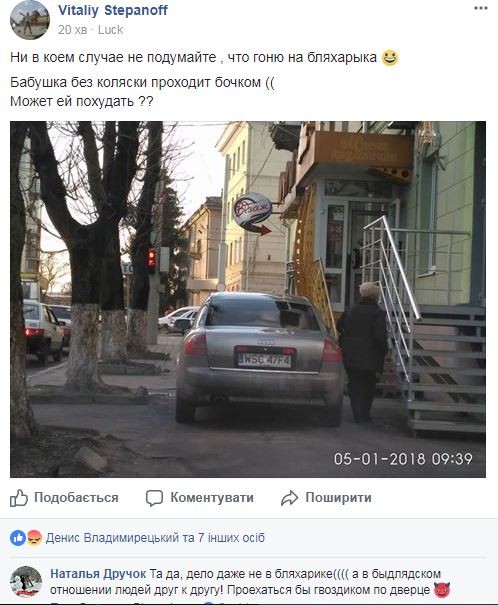
Task: Open Vitaliy Stepanoff profile name link
Action: tap(113, 10)
